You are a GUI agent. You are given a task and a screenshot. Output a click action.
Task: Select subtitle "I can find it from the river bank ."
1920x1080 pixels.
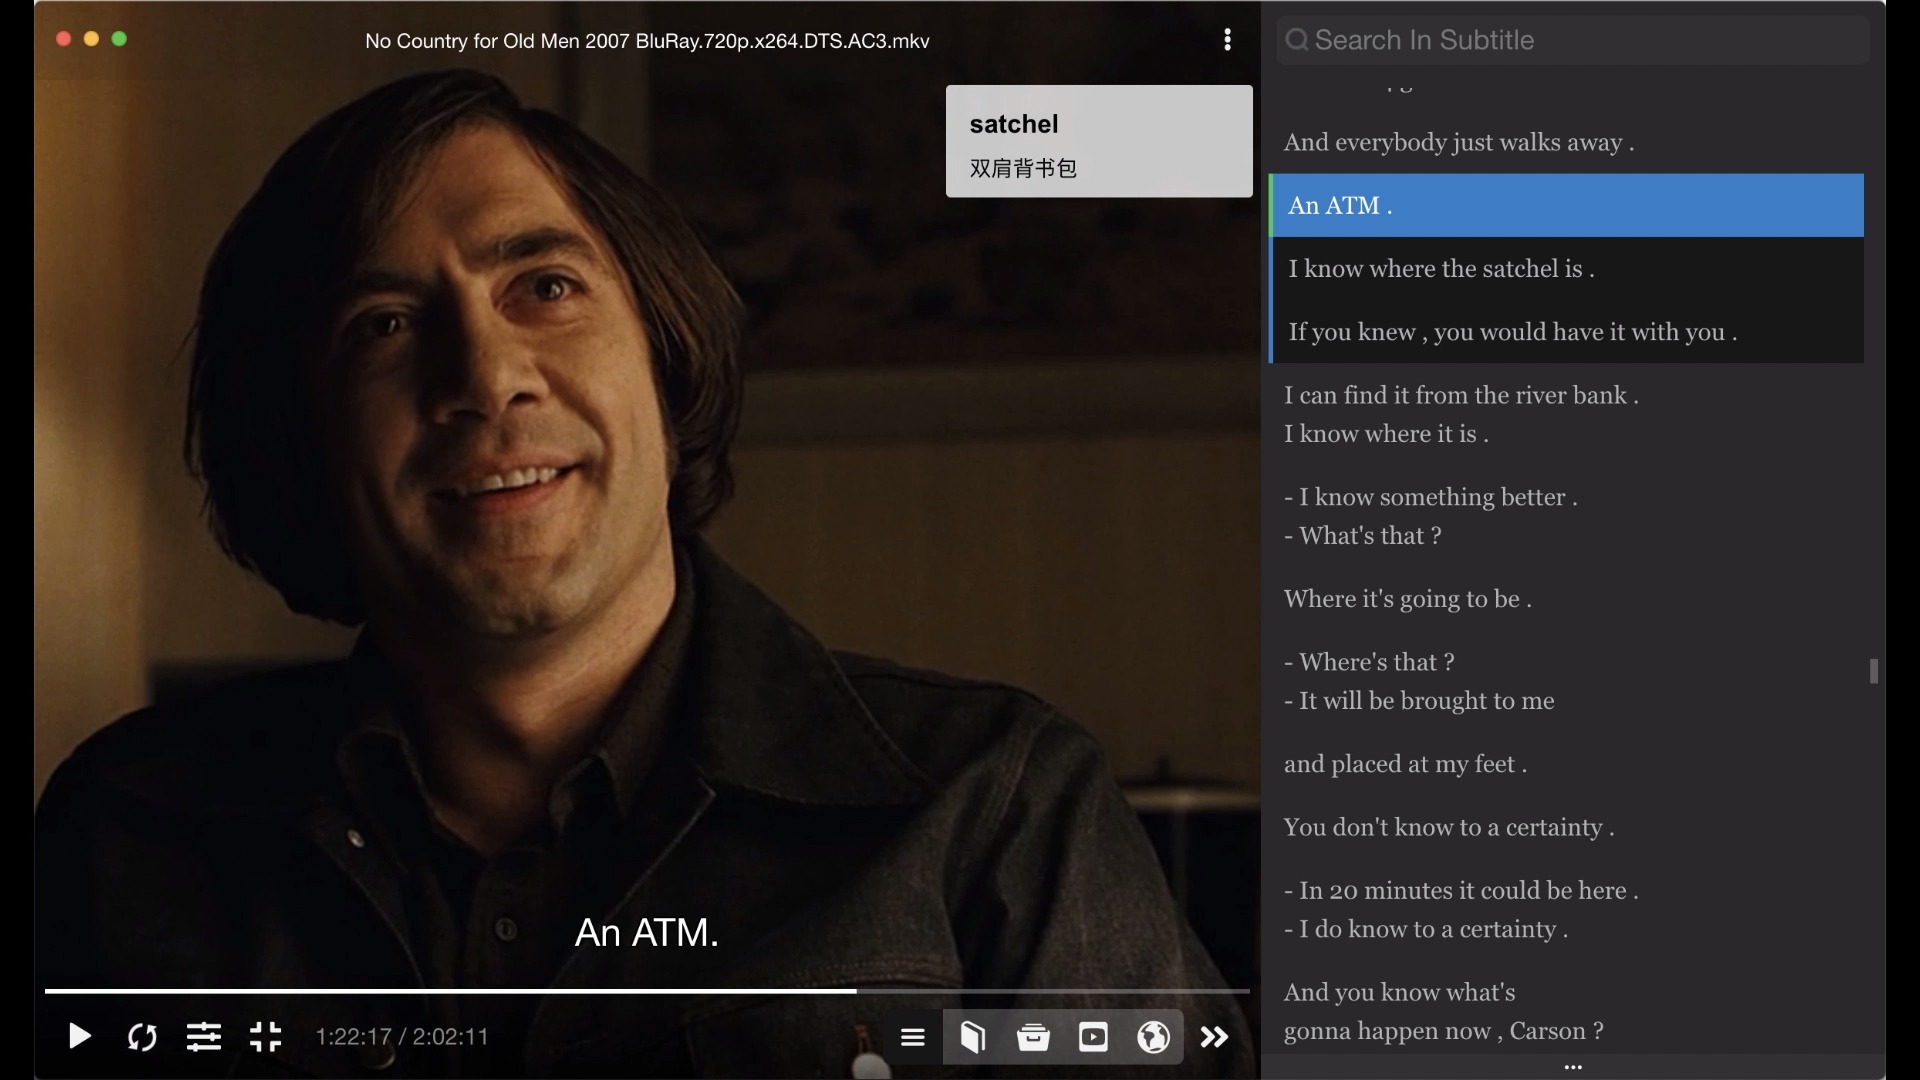[x=1461, y=395]
